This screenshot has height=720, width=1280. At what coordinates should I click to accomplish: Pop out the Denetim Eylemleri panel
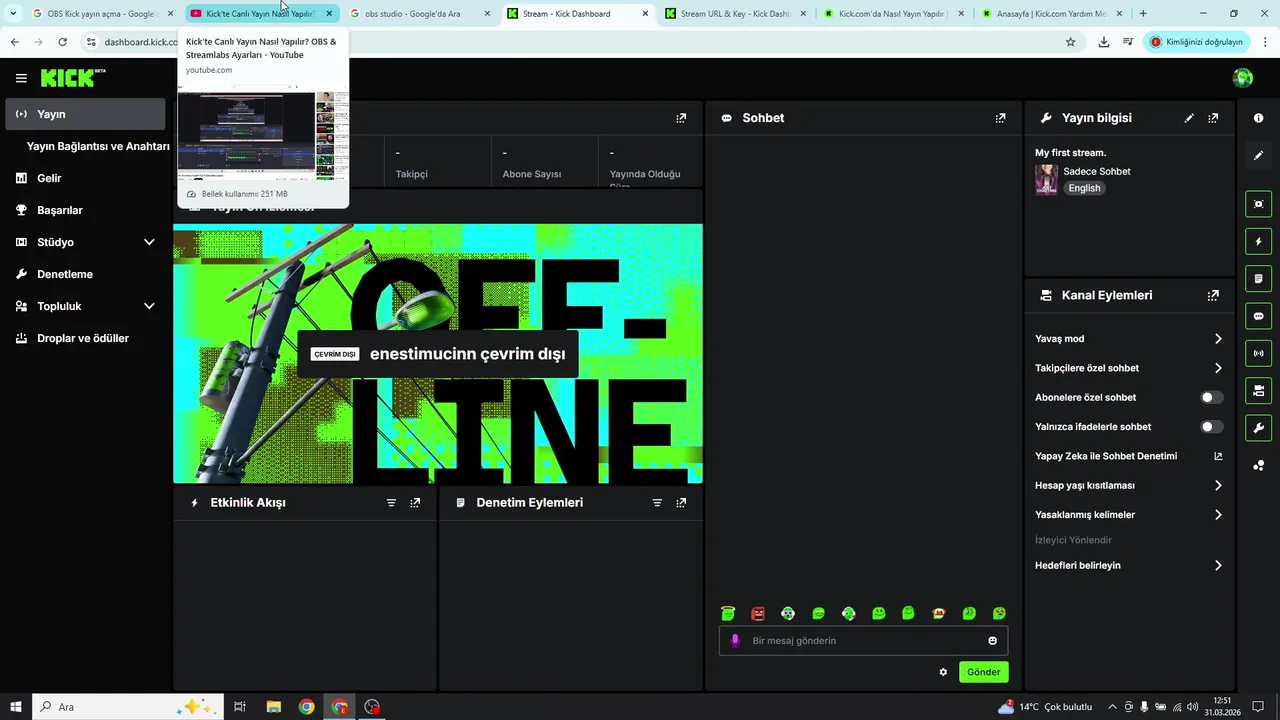[681, 503]
